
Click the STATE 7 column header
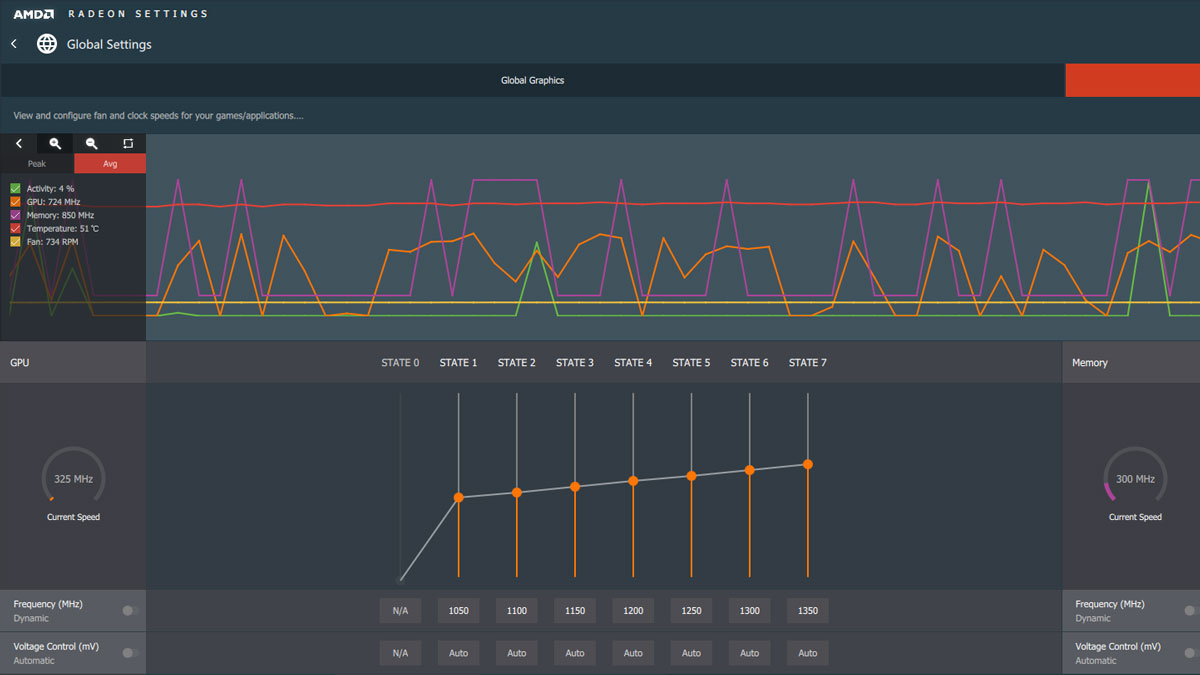click(x=808, y=363)
